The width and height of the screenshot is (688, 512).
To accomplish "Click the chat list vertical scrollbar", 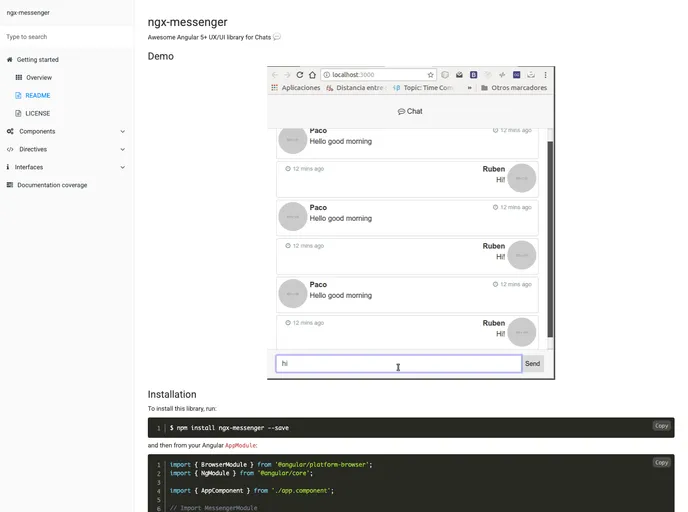I will pyautogui.click(x=550, y=239).
